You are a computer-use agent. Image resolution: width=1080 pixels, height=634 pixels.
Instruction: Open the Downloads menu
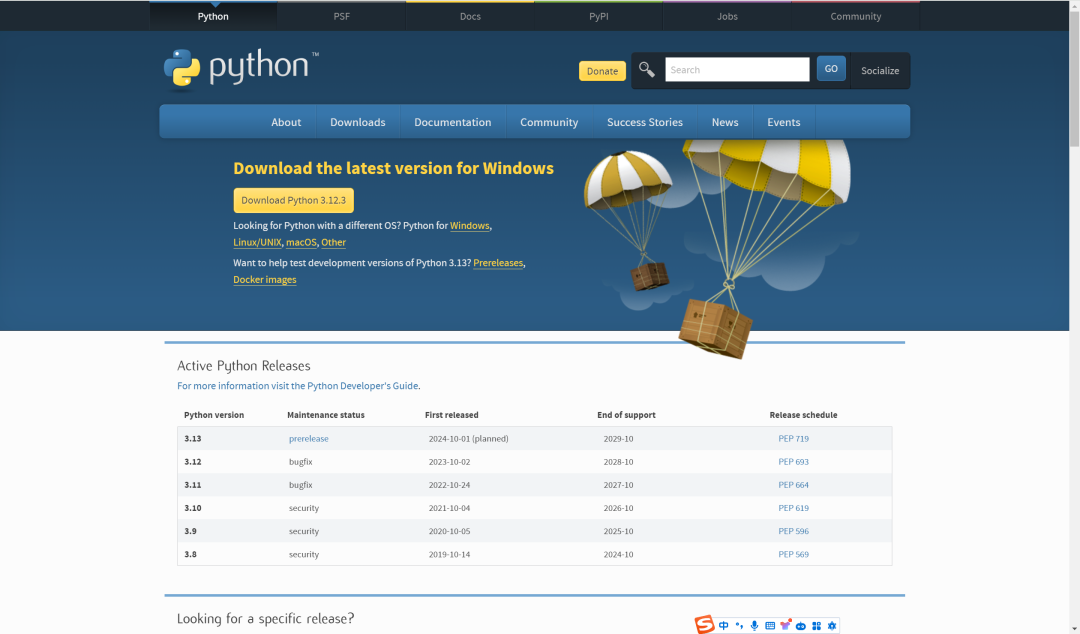point(357,122)
